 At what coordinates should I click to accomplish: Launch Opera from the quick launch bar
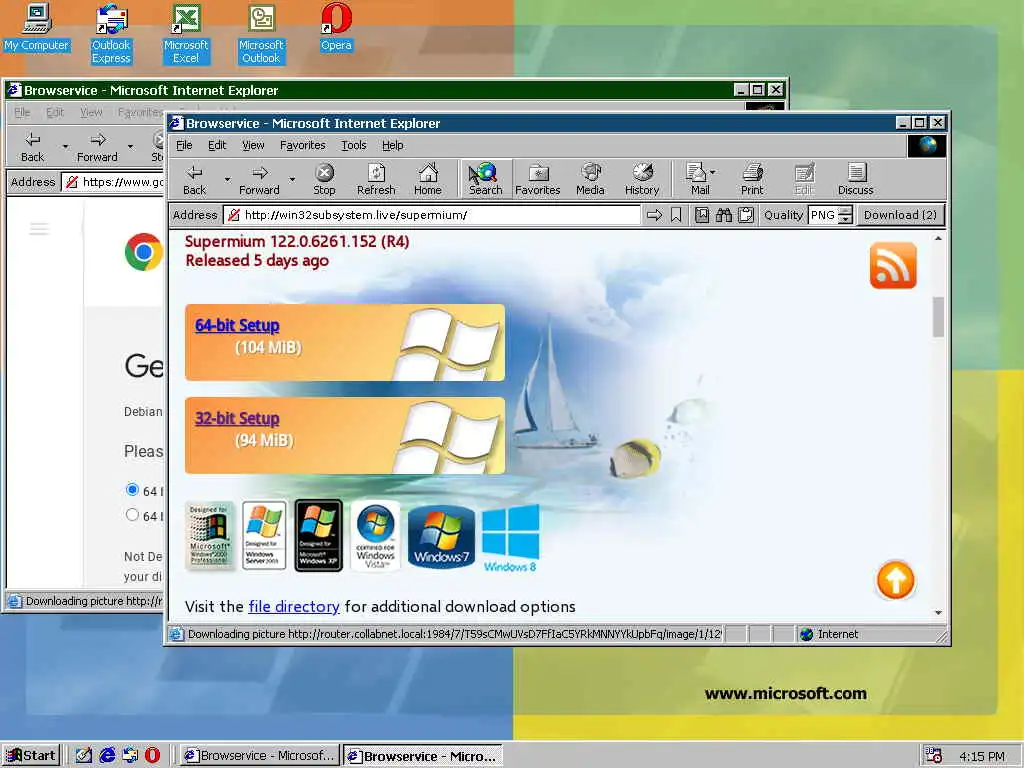pos(152,755)
